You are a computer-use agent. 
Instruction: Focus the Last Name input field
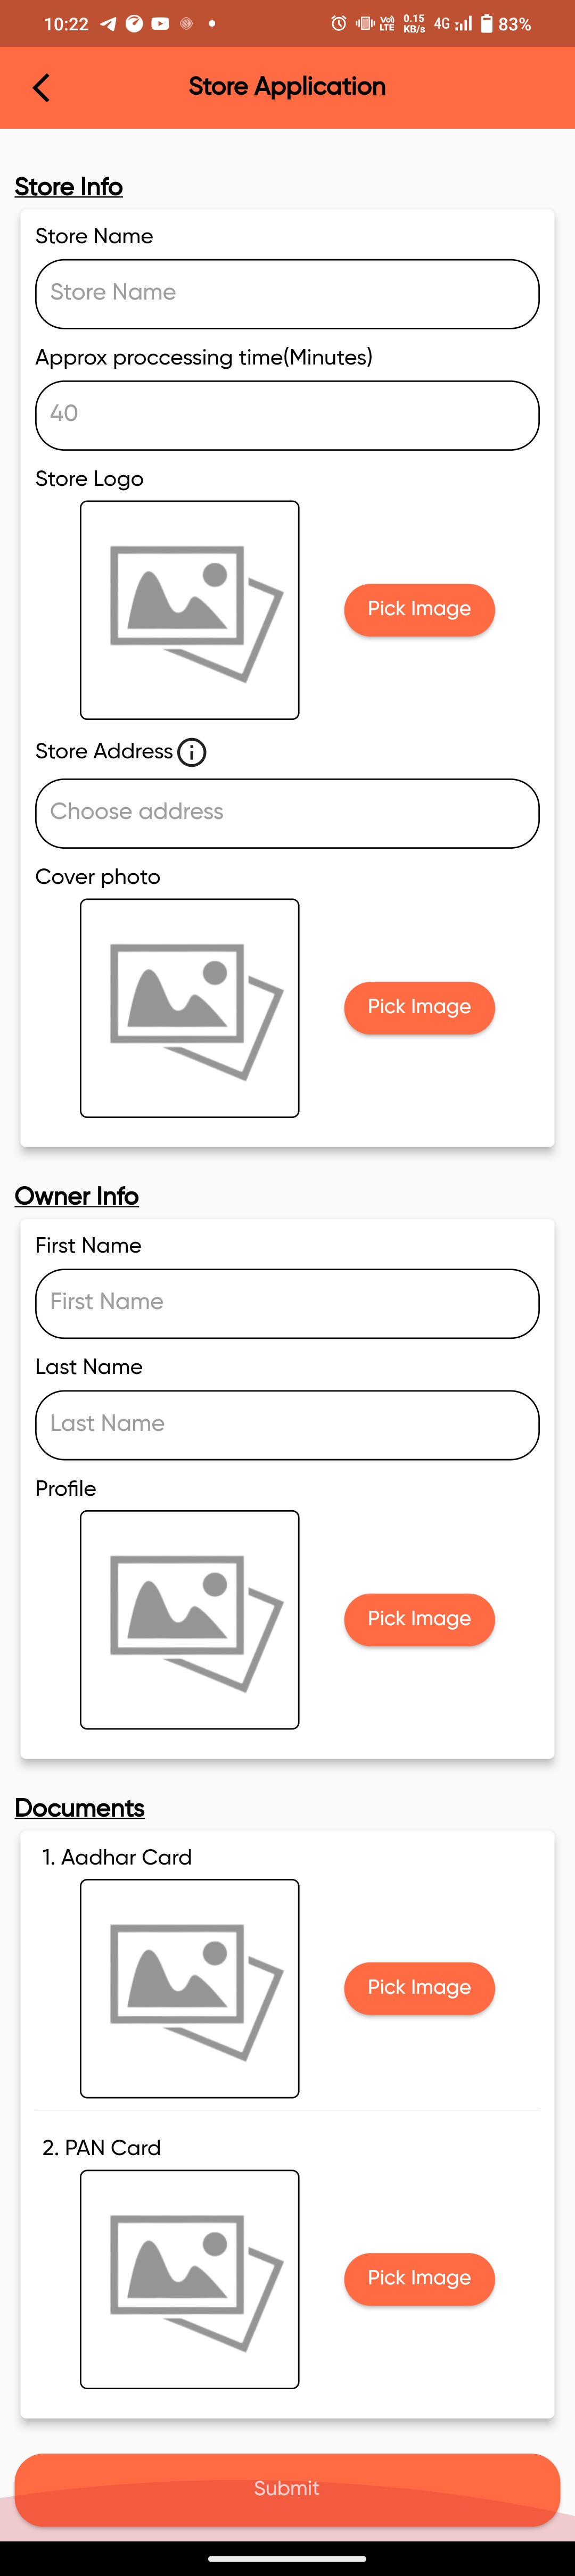pos(287,1424)
